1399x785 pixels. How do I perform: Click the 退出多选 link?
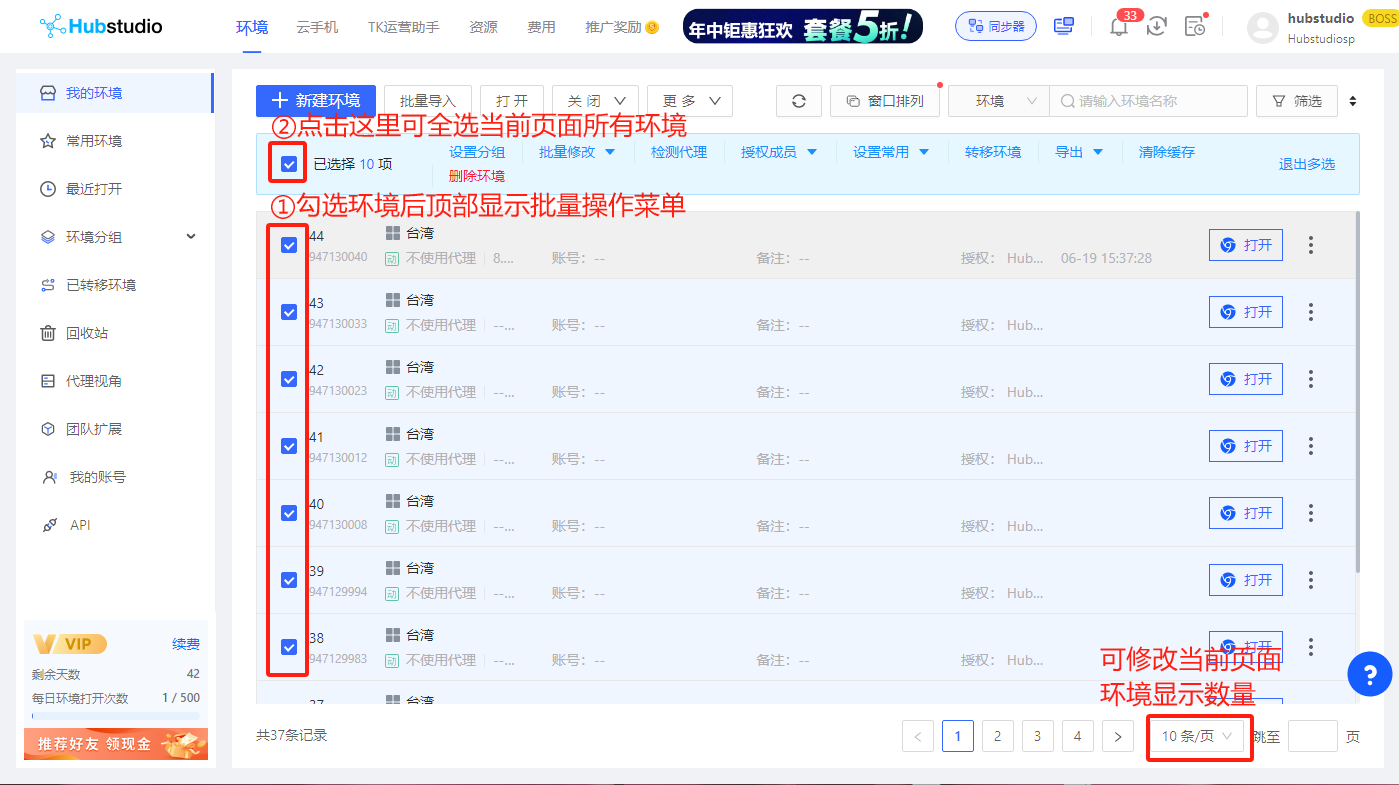click(1307, 164)
